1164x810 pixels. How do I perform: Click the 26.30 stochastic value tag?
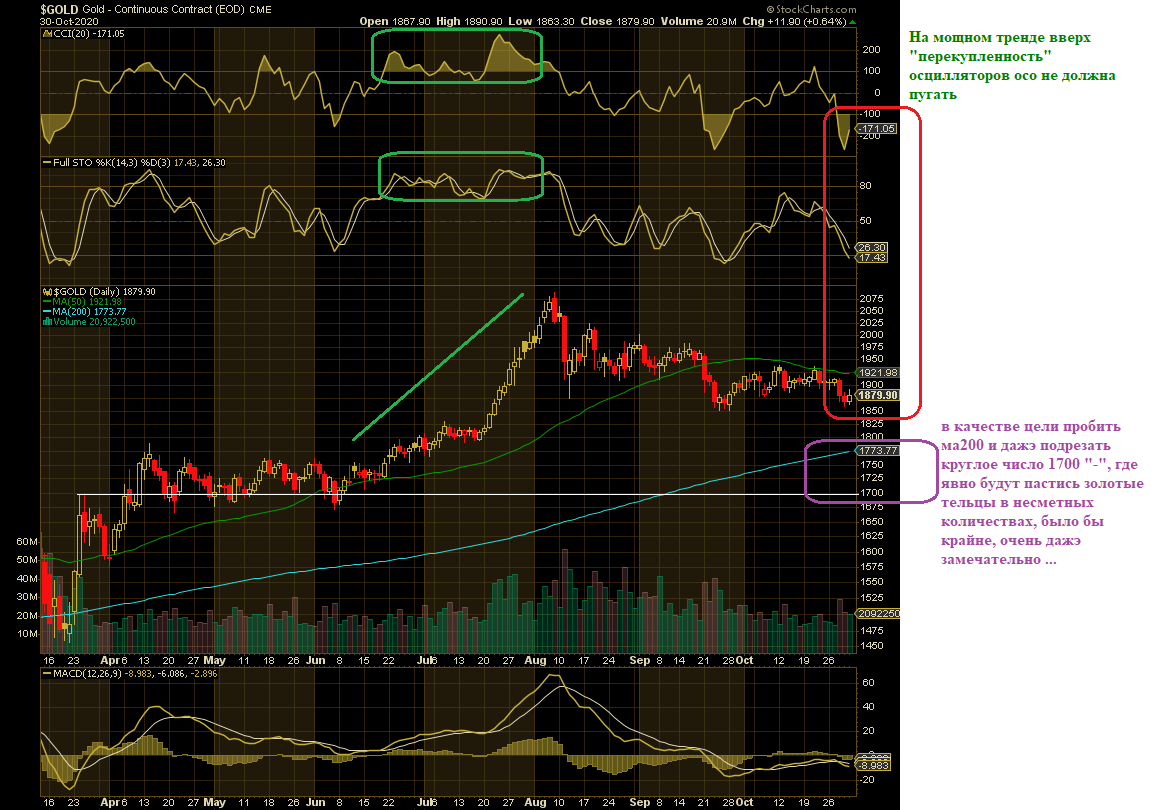(x=872, y=247)
